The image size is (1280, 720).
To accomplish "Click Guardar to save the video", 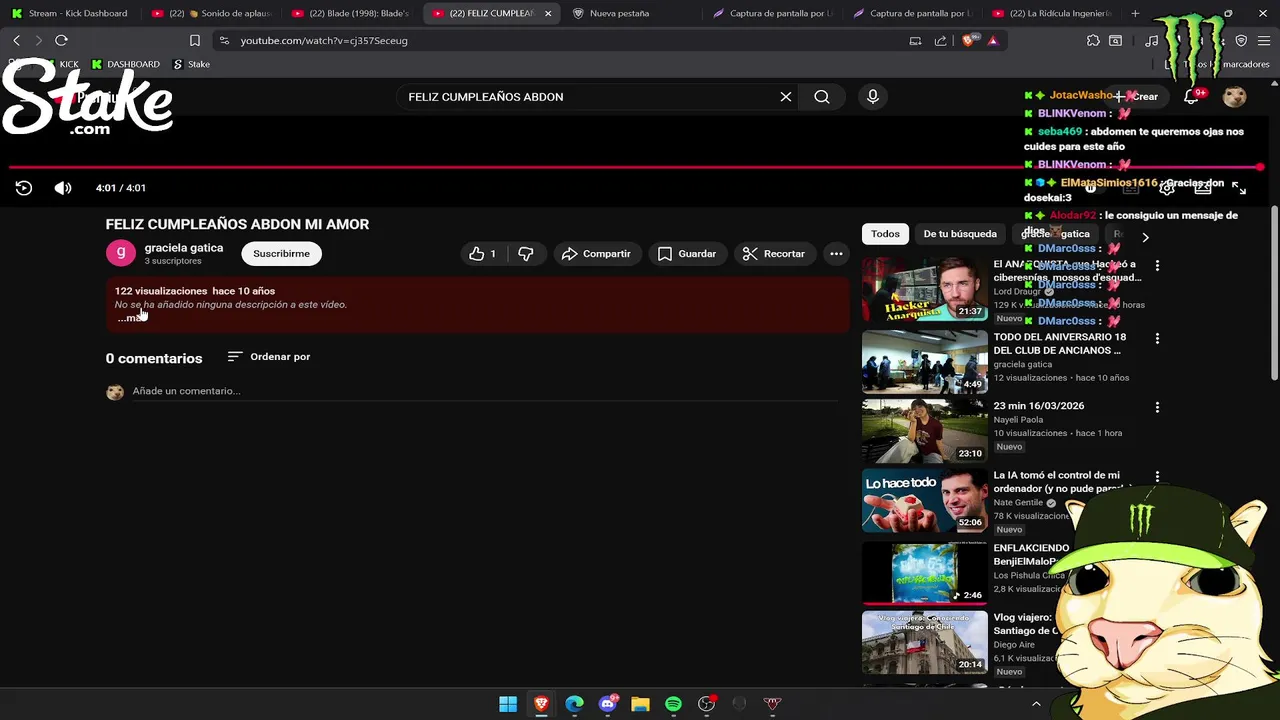I will click(687, 254).
